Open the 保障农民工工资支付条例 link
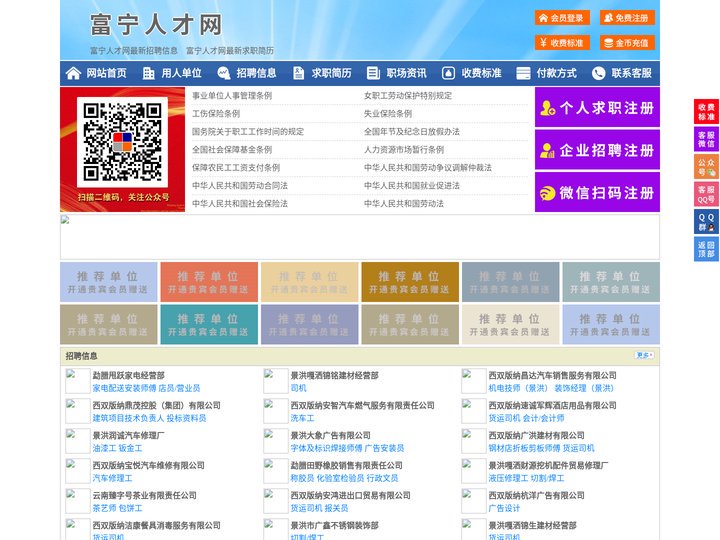Screen dimensions: 720x540 click(x=236, y=168)
